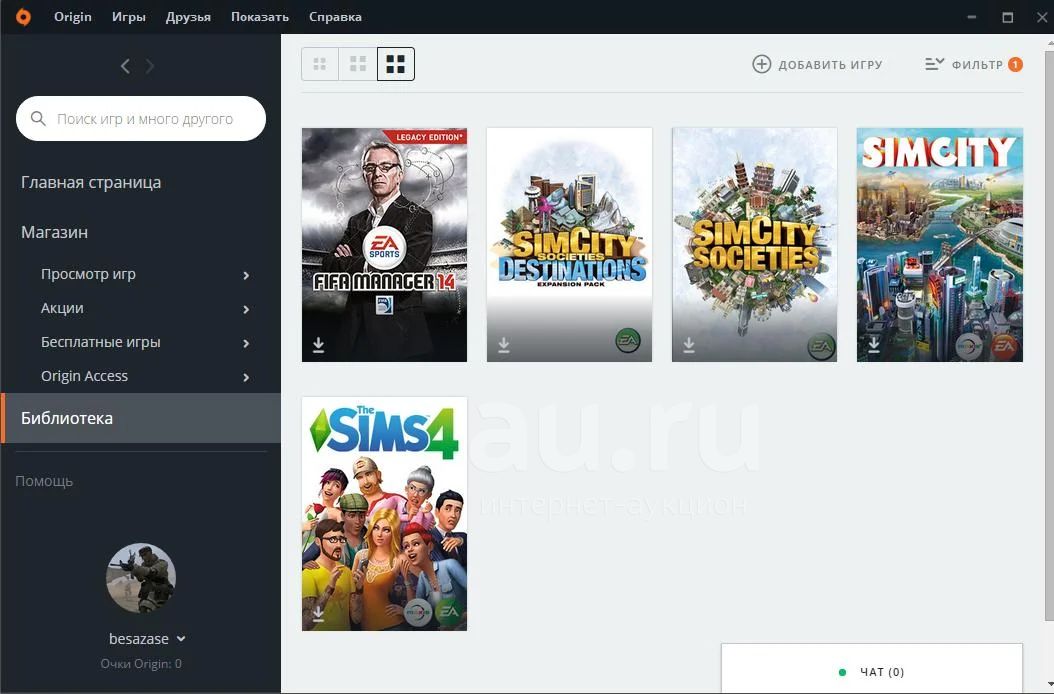Click the ДОБАВИТЬ ИГРУ button

pyautogui.click(x=817, y=65)
